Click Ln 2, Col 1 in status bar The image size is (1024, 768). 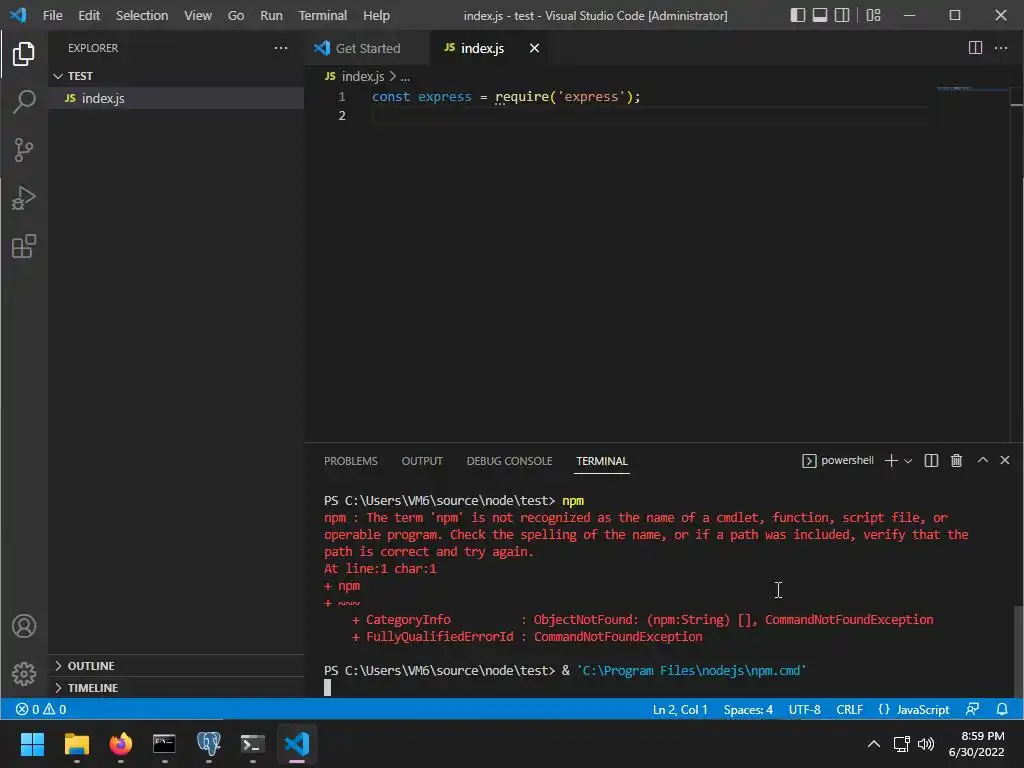[x=680, y=709]
